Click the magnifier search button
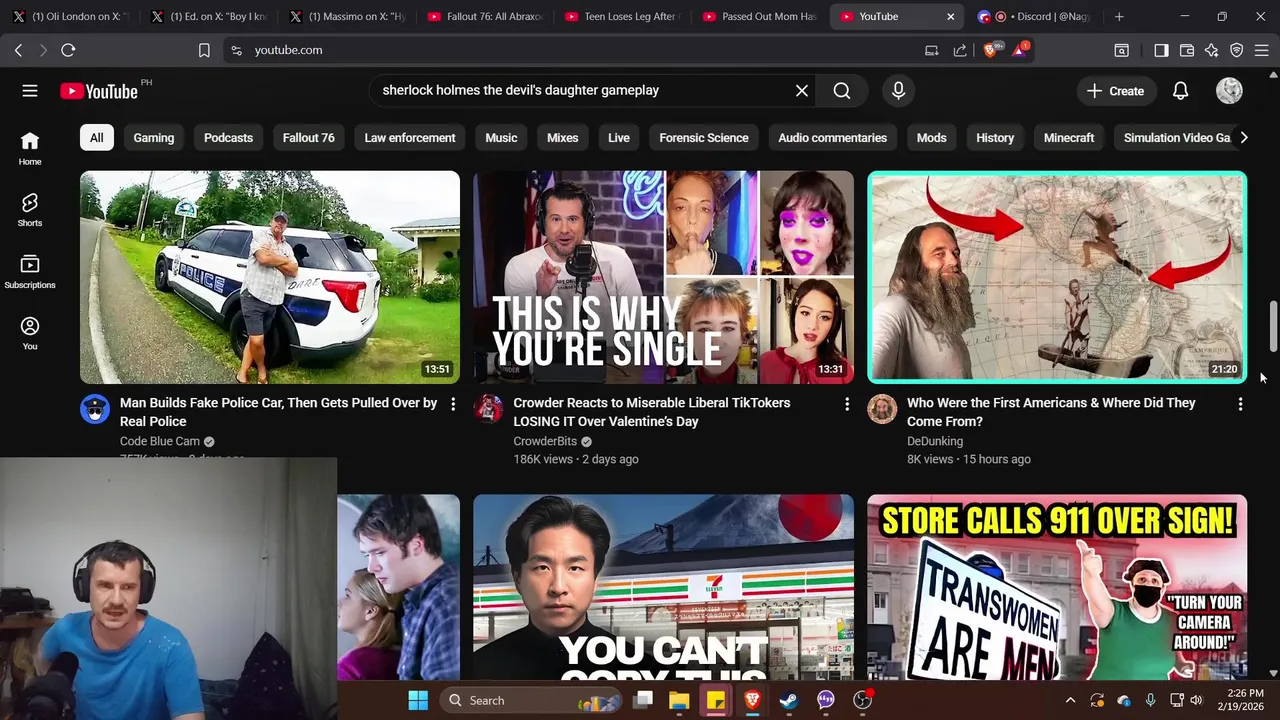1280x720 pixels. (842, 91)
